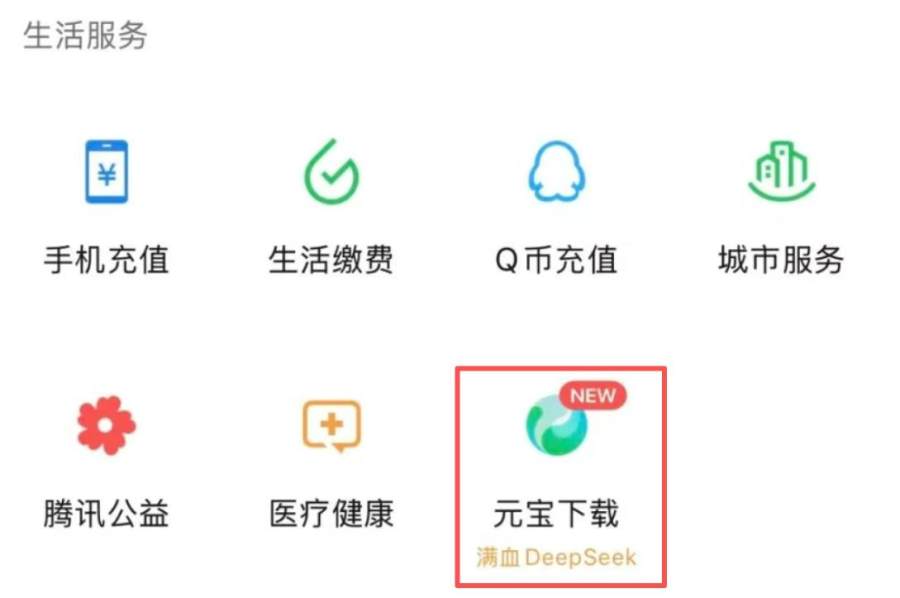Tap the checkmark inside the green circle icon
The width and height of the screenshot is (900, 598).
[332, 174]
